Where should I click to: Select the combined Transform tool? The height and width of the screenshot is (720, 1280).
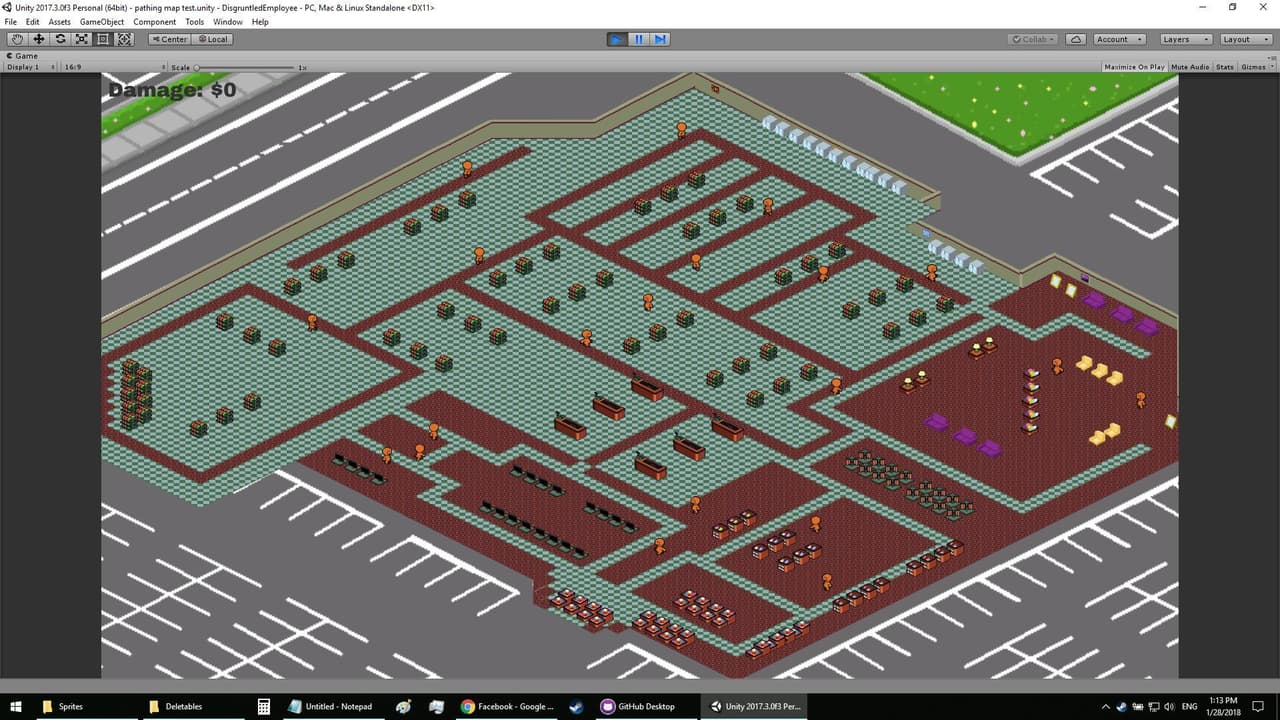click(125, 39)
